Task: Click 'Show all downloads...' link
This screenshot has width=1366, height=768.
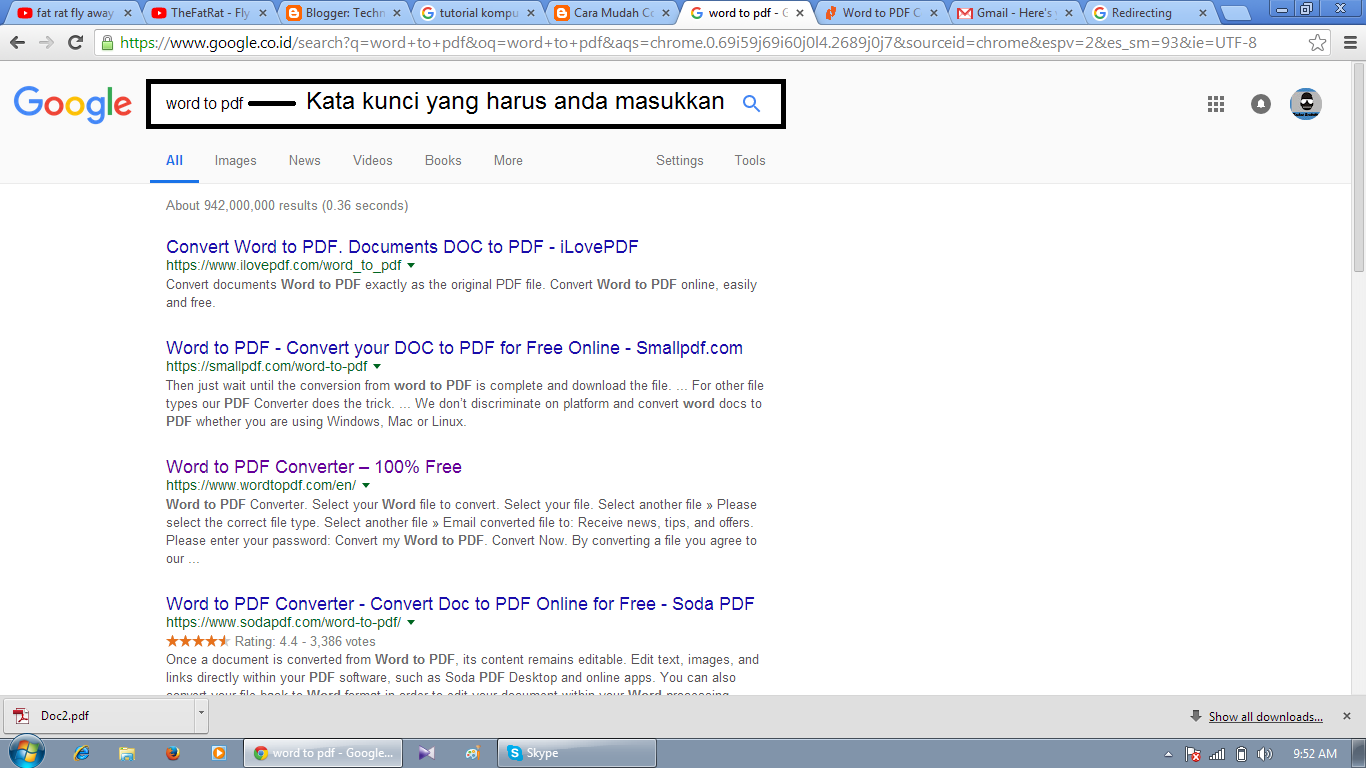Action: tap(1265, 717)
